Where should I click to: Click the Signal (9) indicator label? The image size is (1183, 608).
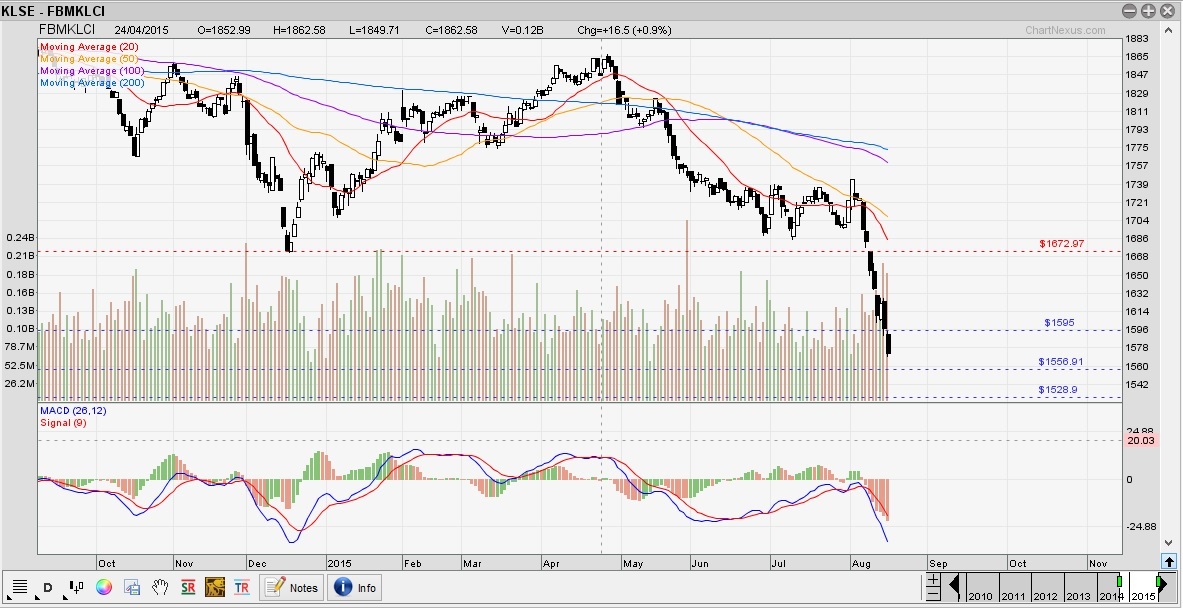(x=63, y=422)
